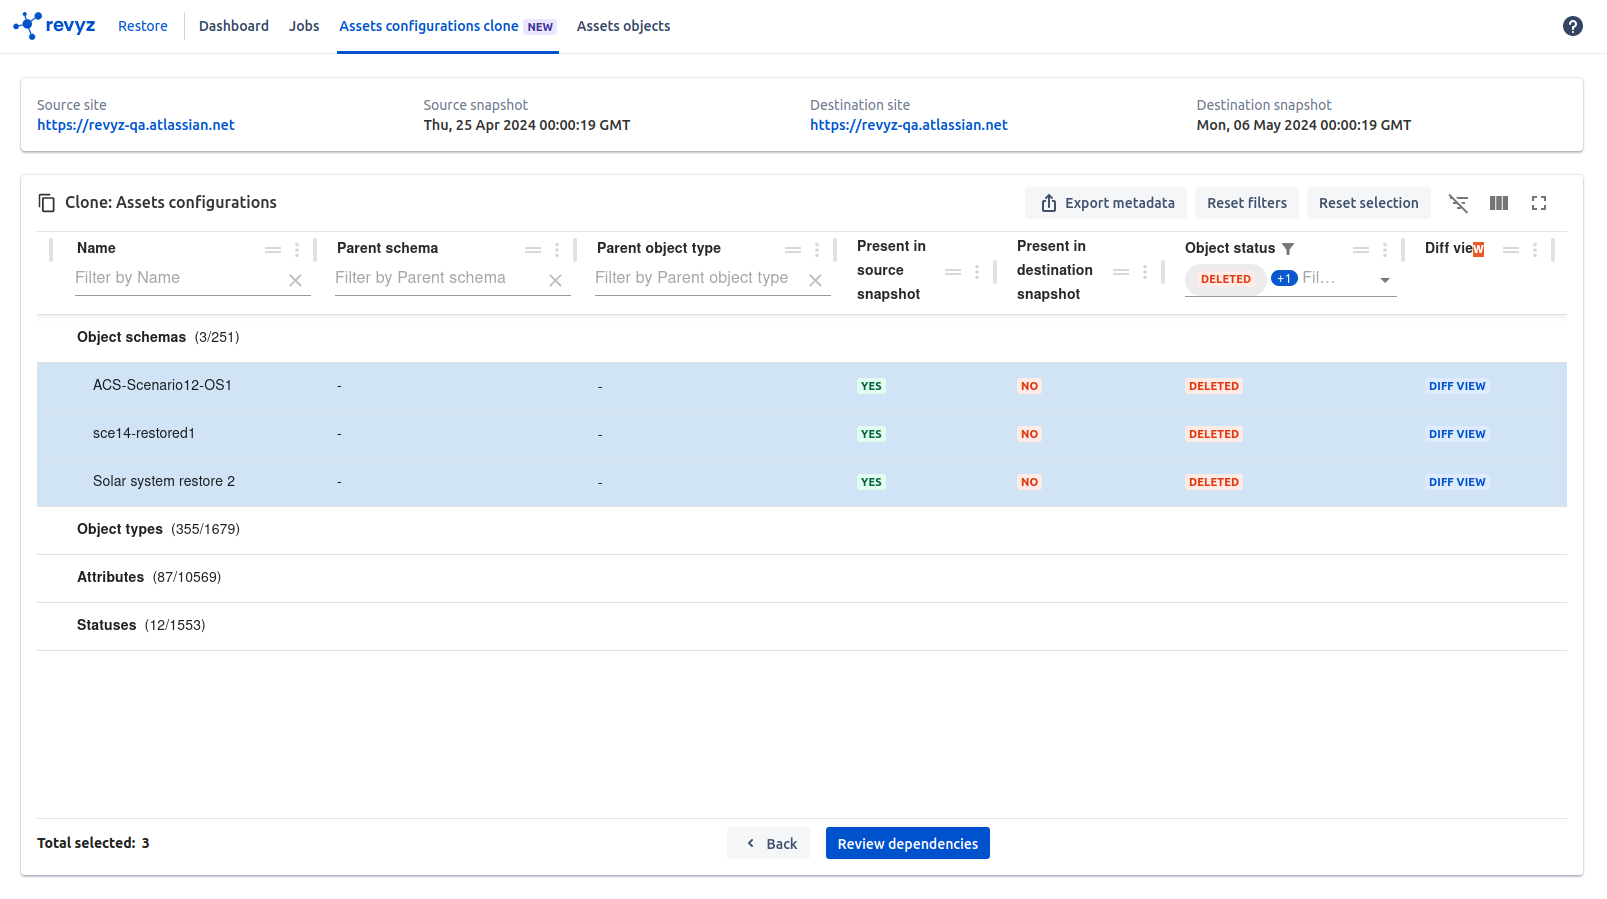Click Reset selection button

(x=1368, y=203)
